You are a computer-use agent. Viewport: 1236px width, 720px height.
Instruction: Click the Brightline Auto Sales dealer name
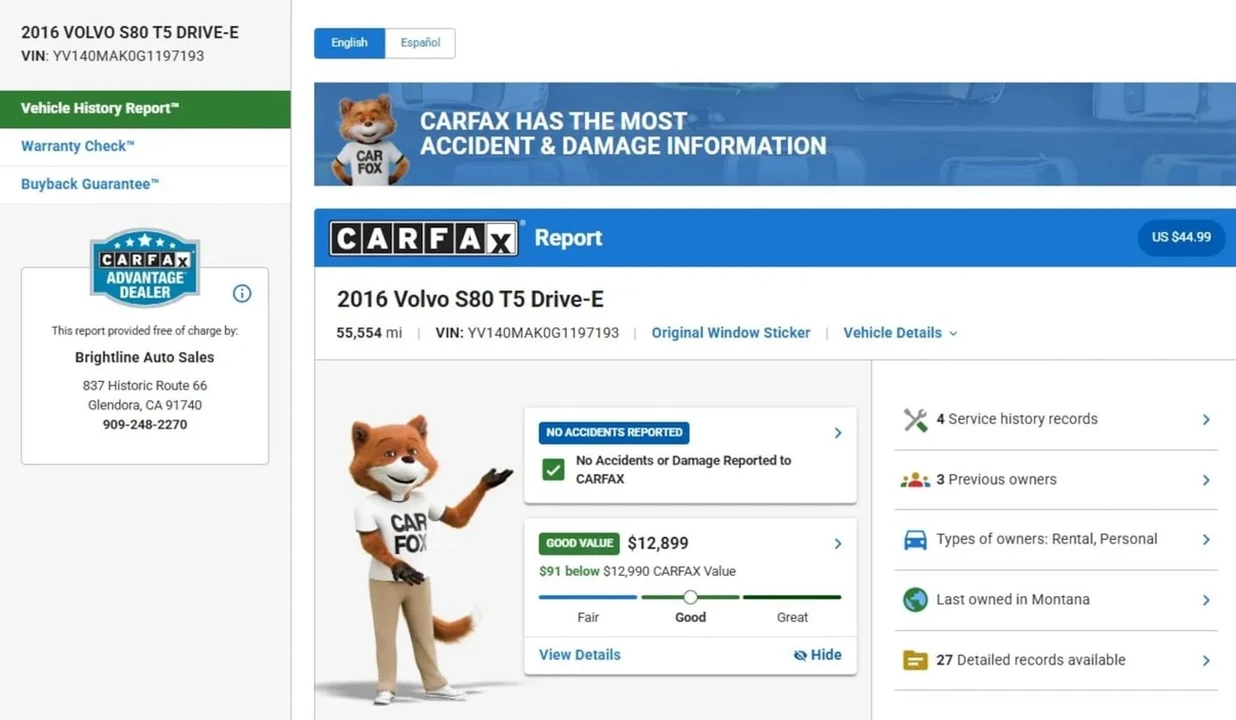145,357
